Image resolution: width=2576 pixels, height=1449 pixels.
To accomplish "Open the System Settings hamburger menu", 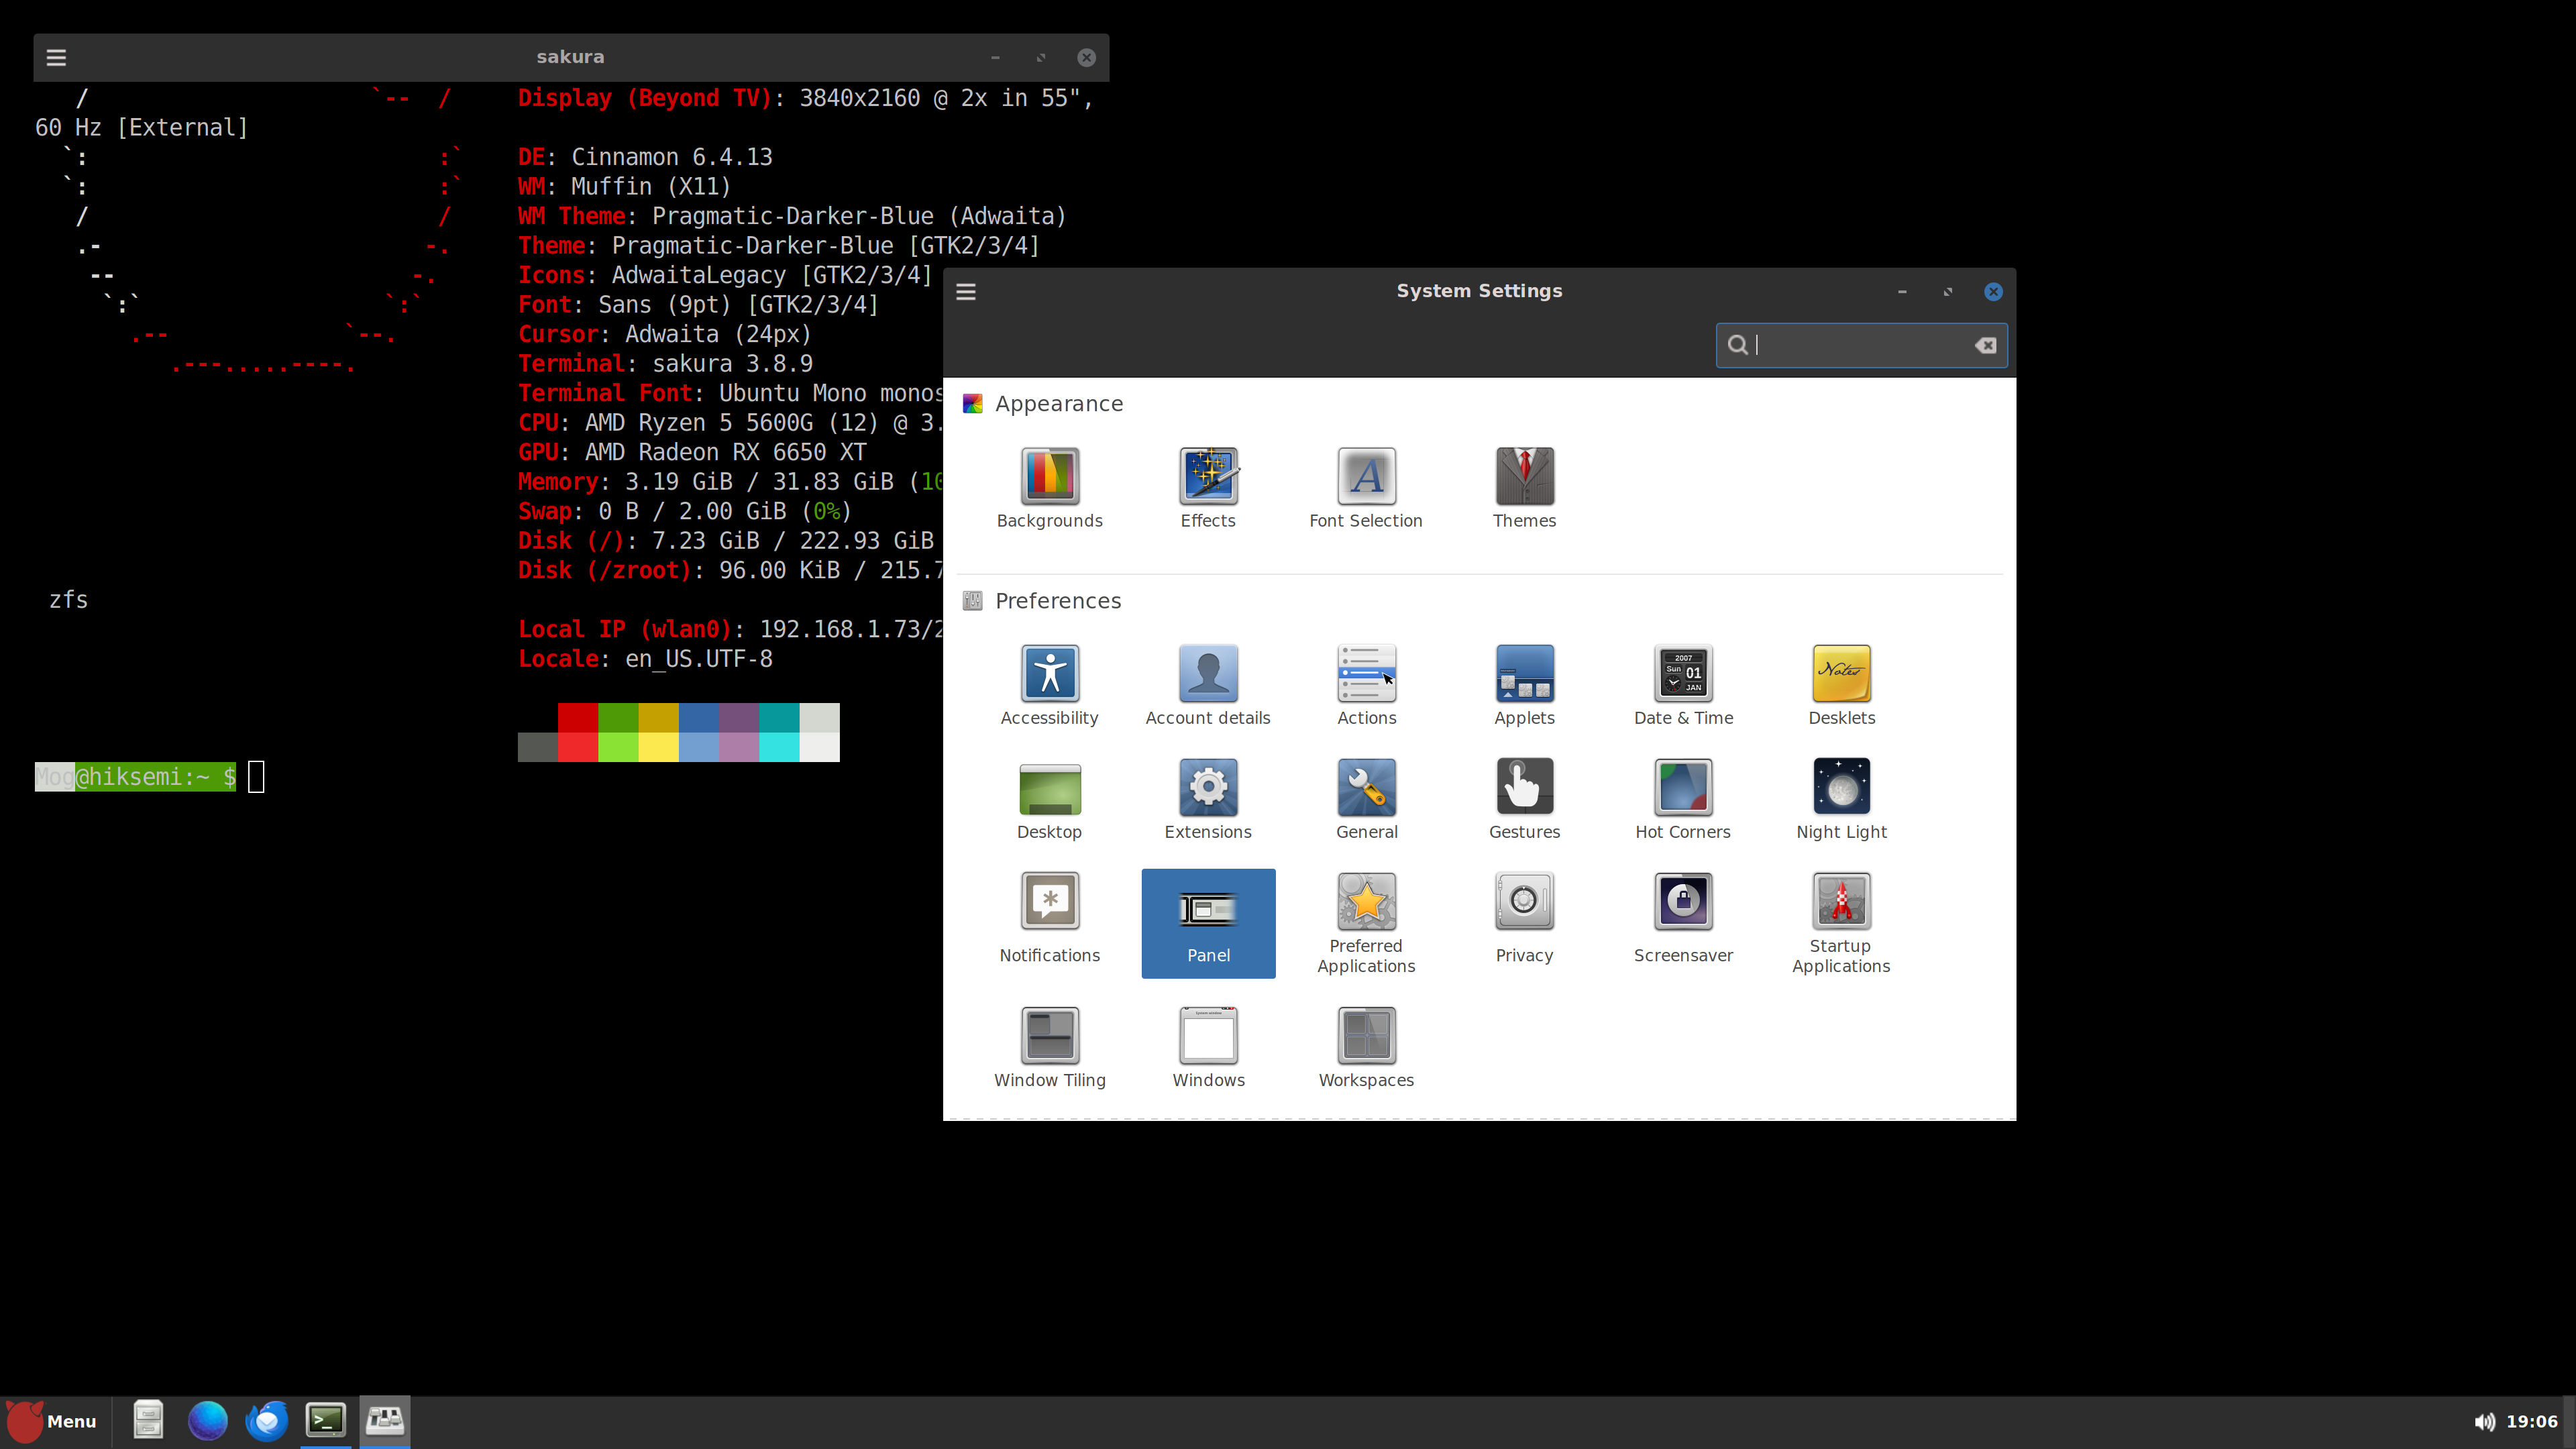I will click(966, 291).
